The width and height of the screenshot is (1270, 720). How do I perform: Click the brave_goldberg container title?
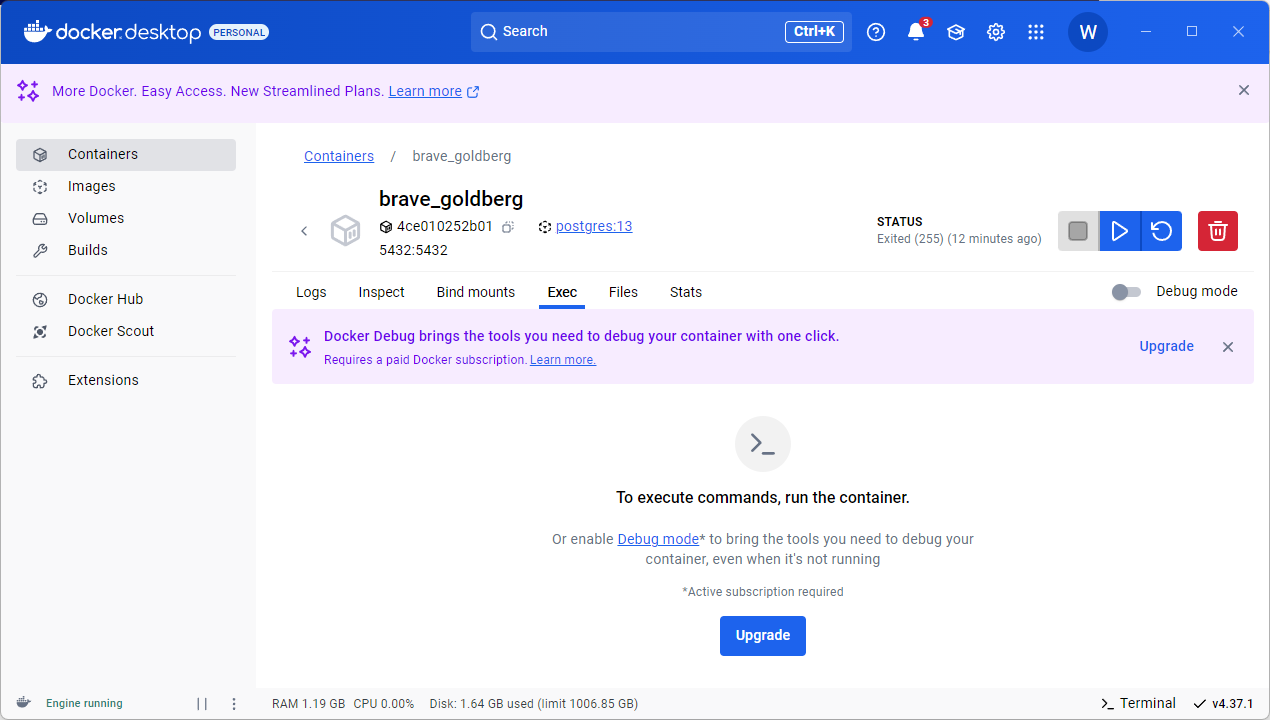(451, 198)
